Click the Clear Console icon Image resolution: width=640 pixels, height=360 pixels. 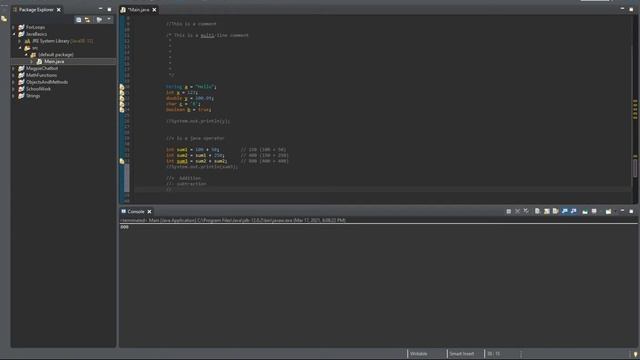538,211
